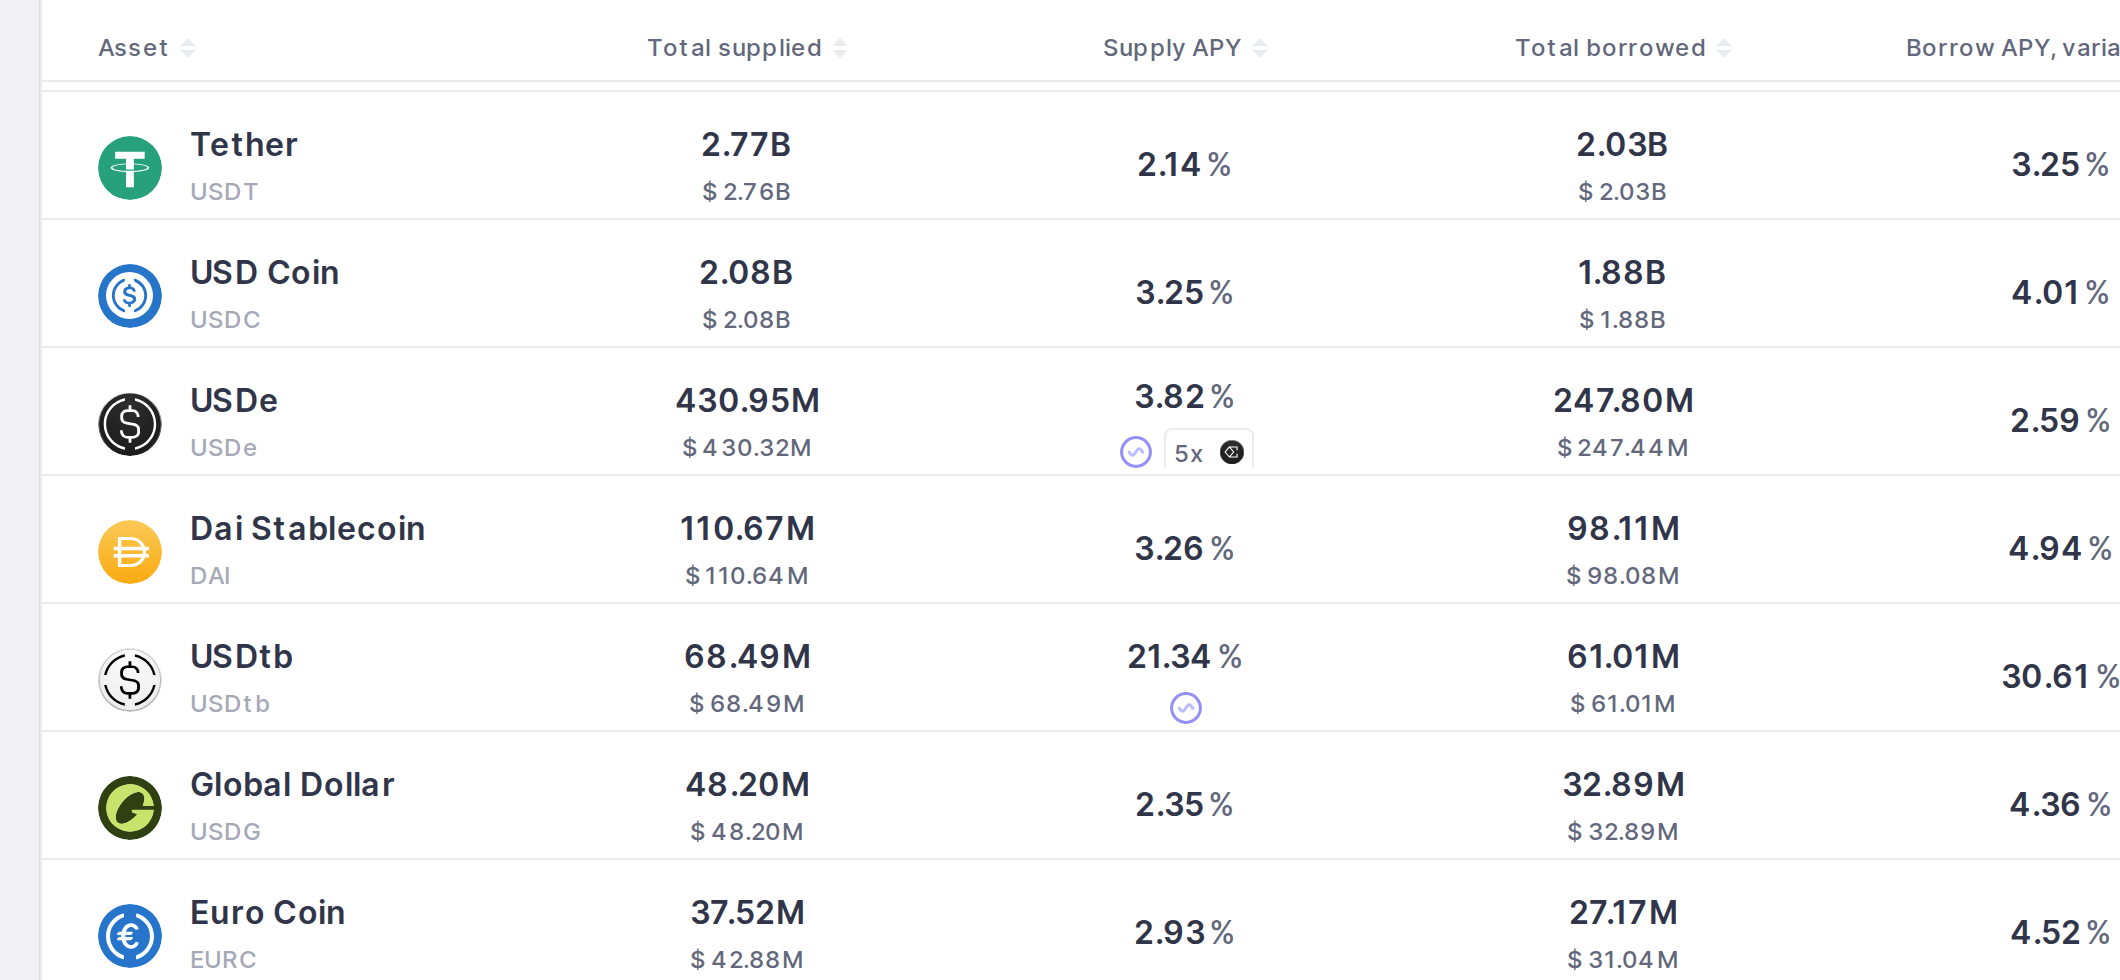Click Tether total supplied 2.77B
Screen dimensions: 2120x980
point(746,145)
